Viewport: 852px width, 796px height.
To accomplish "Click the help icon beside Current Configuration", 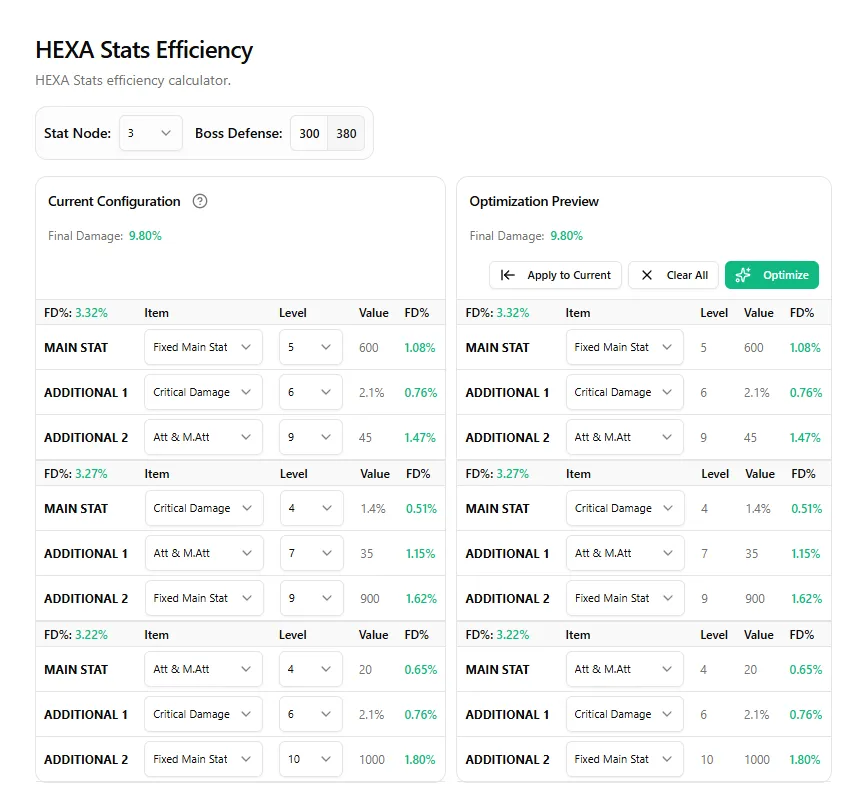I will click(x=200, y=202).
